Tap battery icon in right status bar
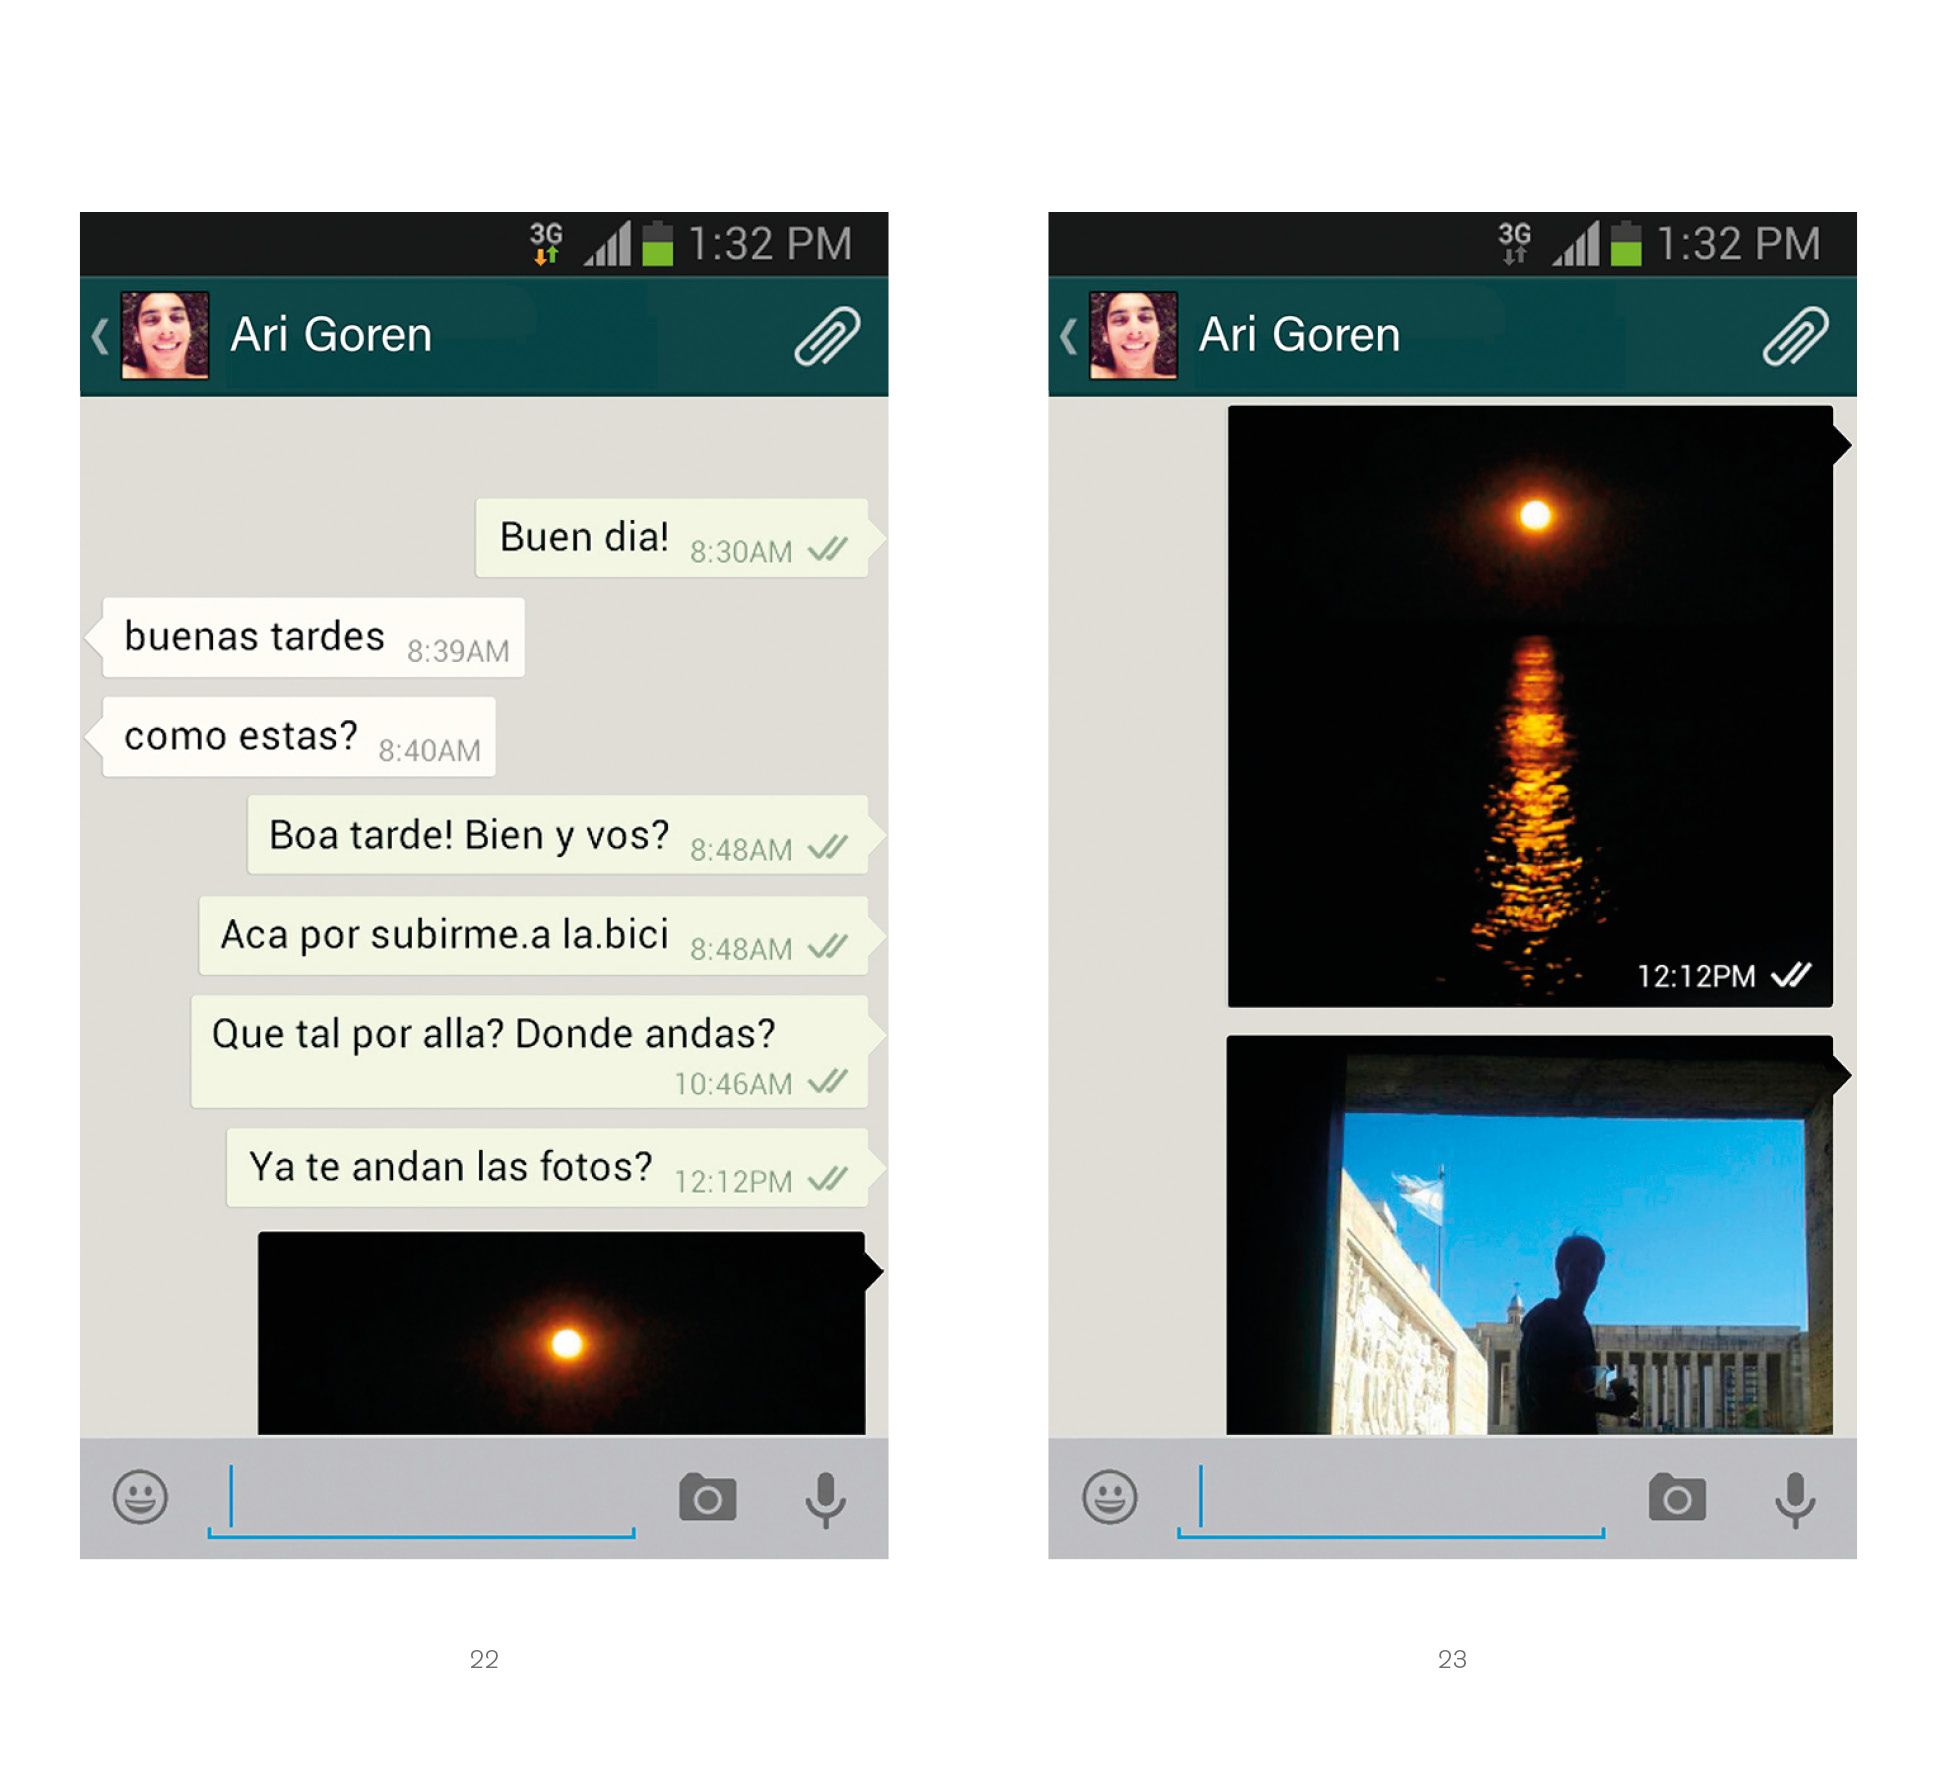Viewport: 1937px width, 1772px height. click(x=1626, y=243)
